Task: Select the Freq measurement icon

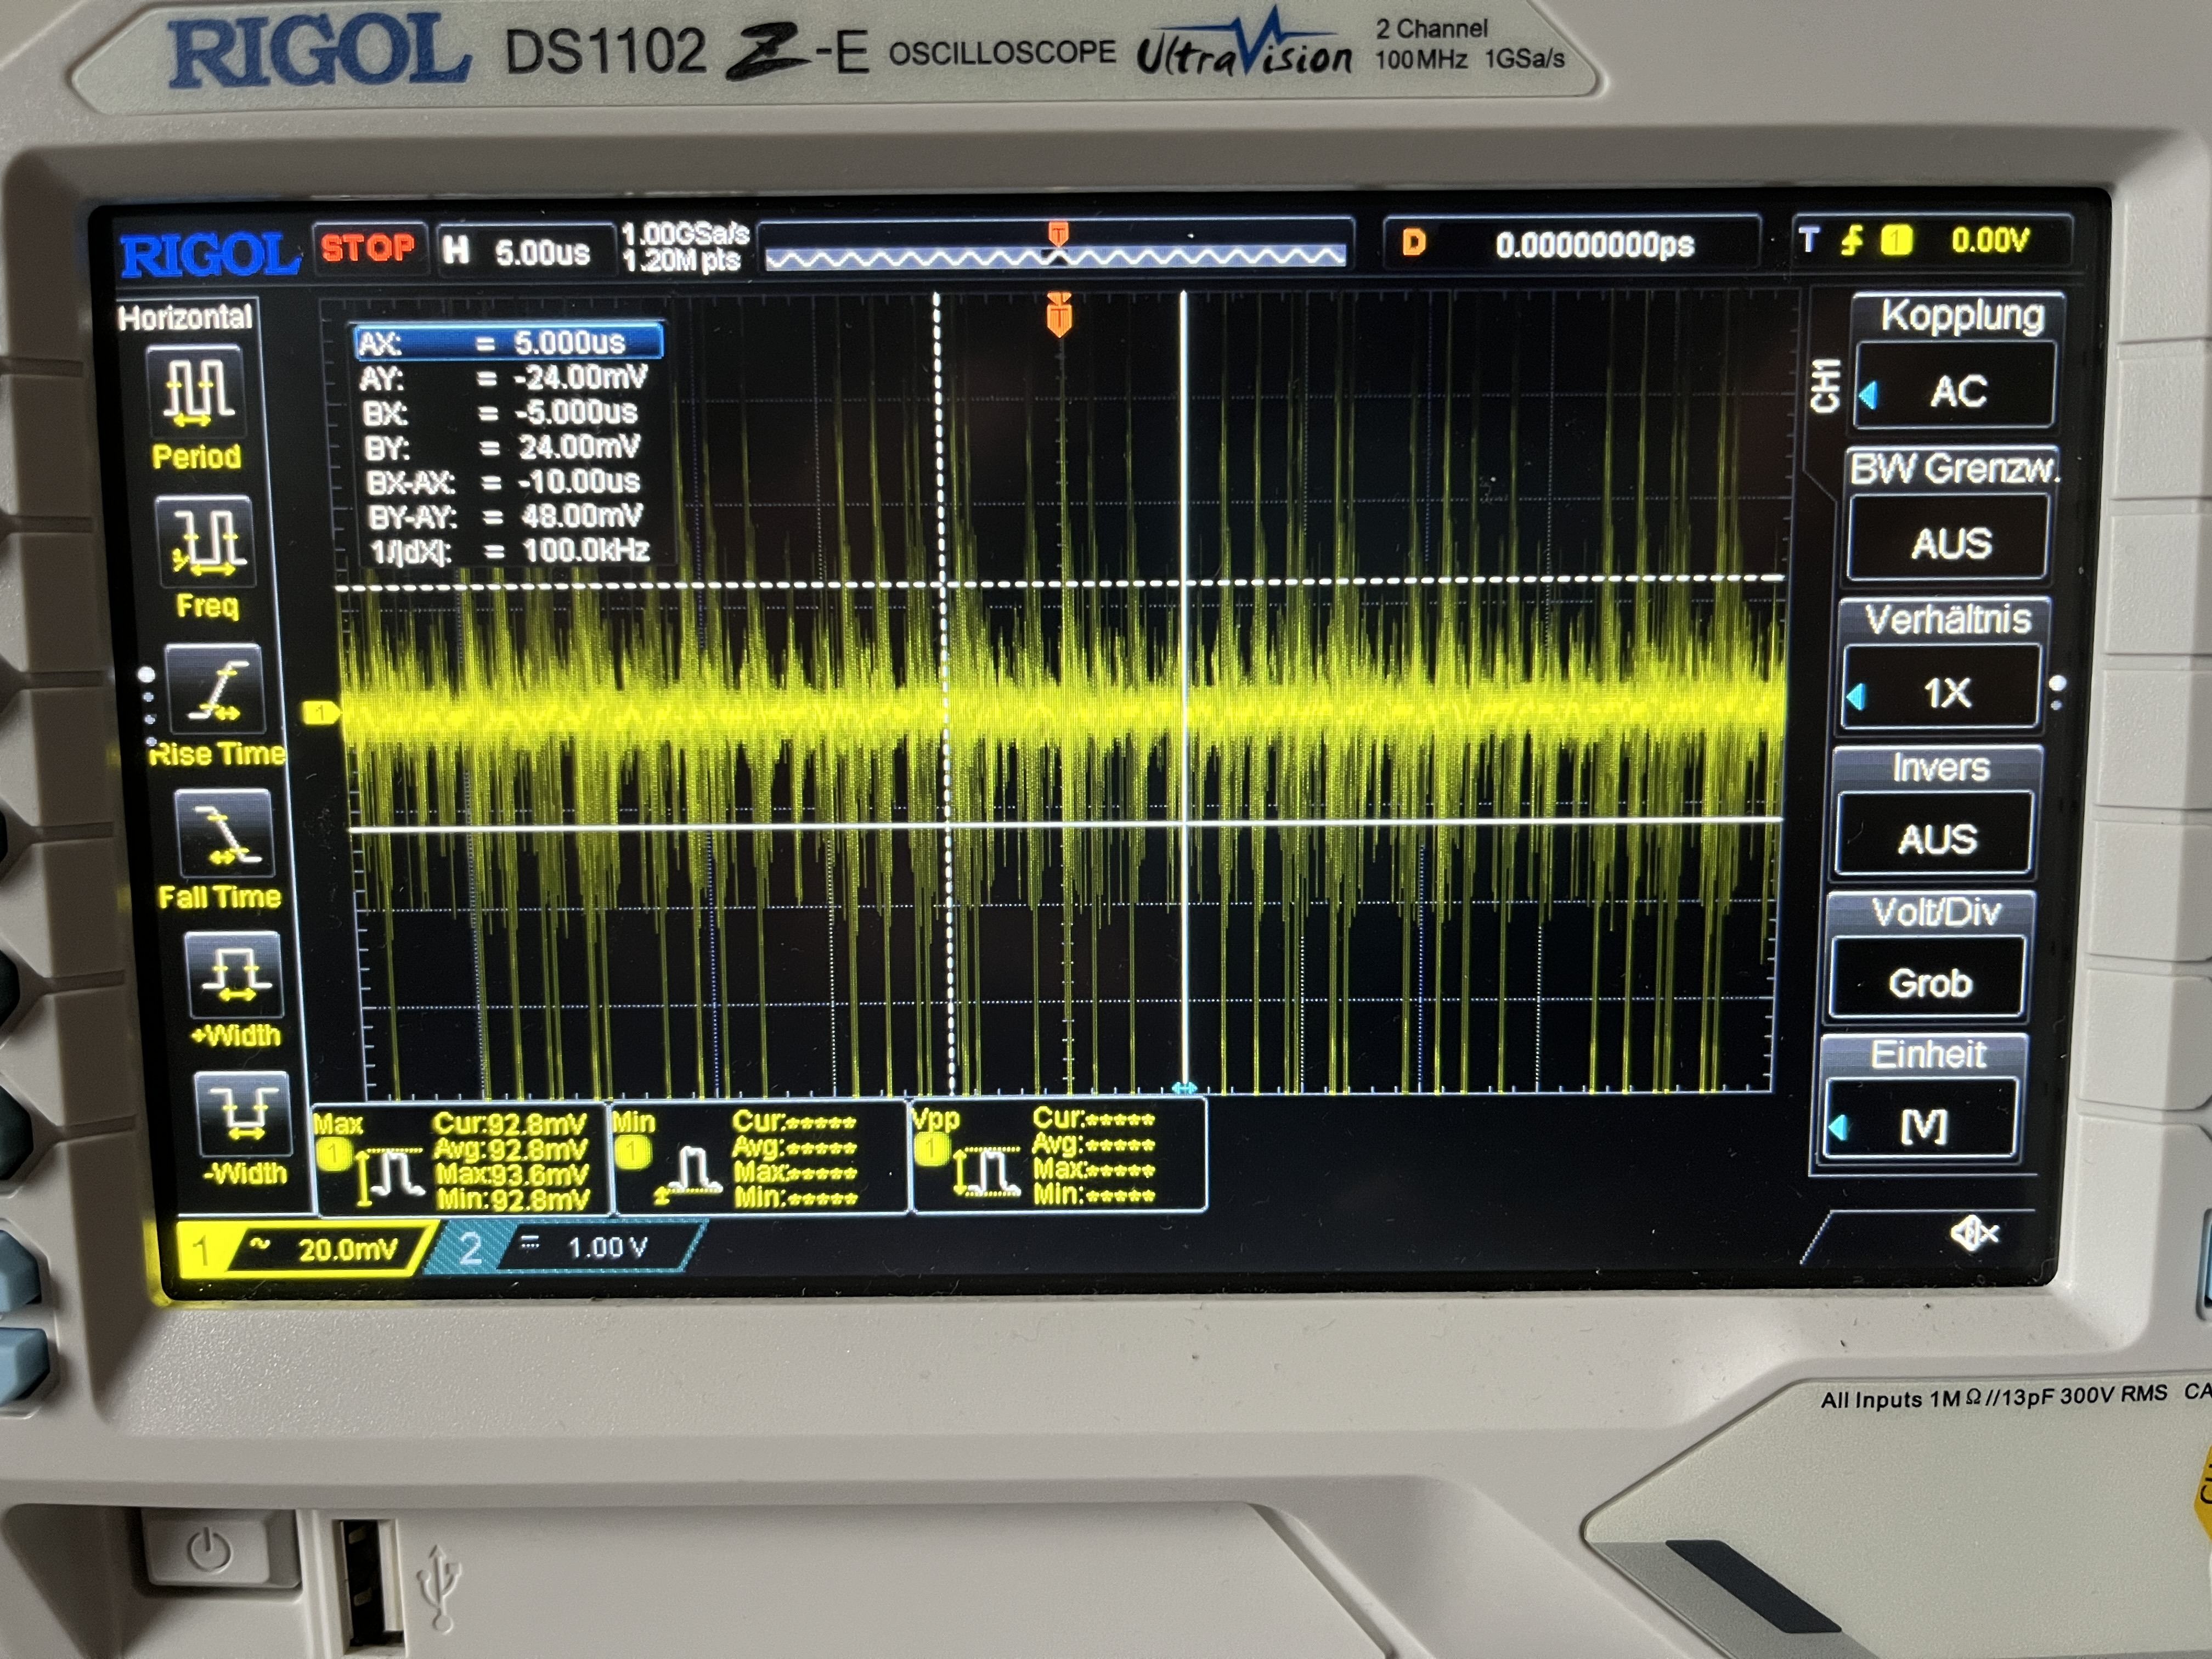Action: [x=205, y=542]
